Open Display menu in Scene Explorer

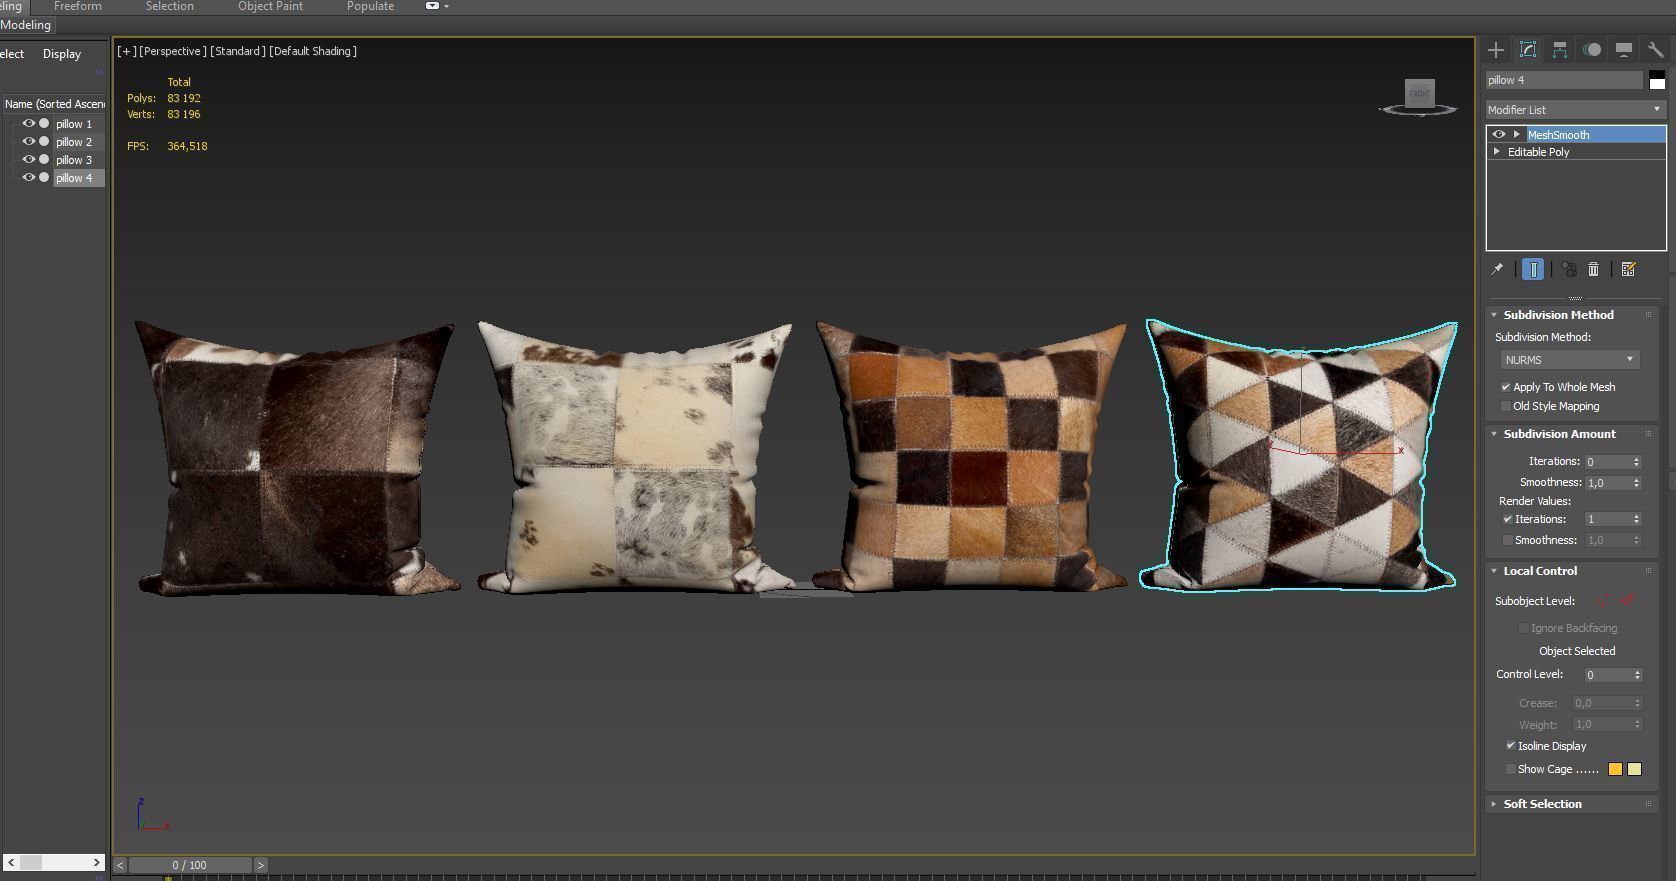click(x=61, y=54)
